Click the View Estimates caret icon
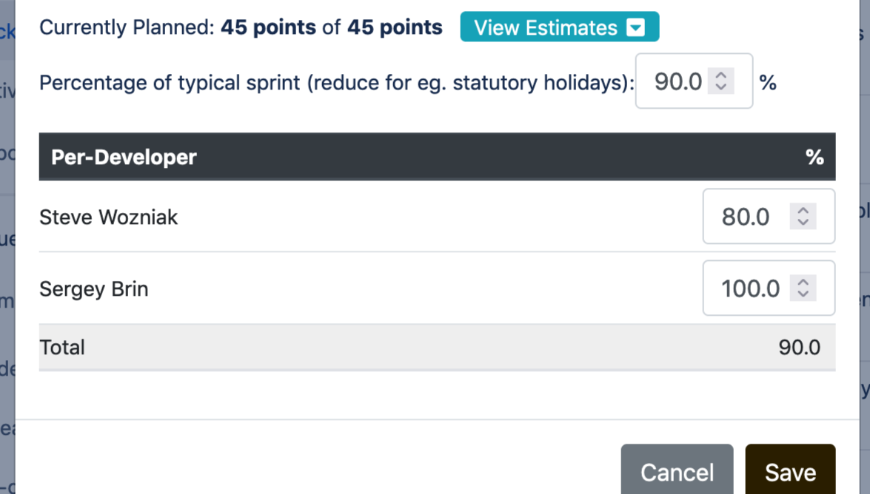This screenshot has height=494, width=870. click(635, 28)
